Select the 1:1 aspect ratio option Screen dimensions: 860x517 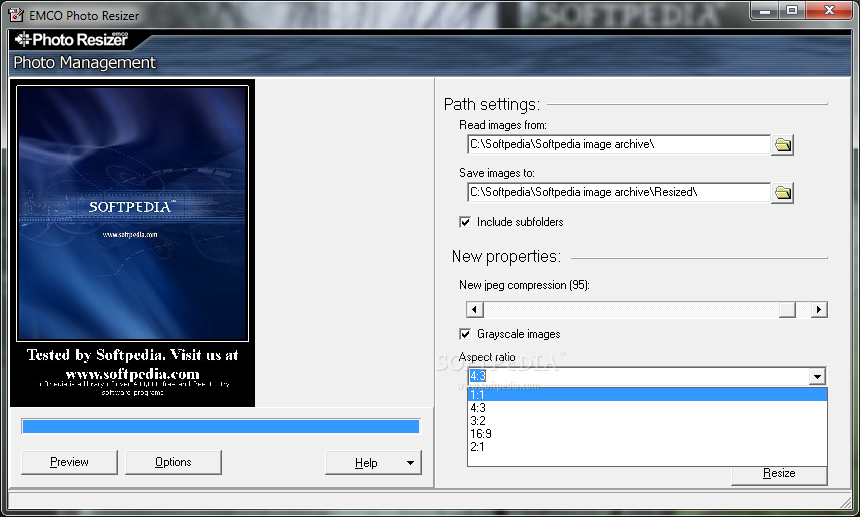tap(647, 395)
